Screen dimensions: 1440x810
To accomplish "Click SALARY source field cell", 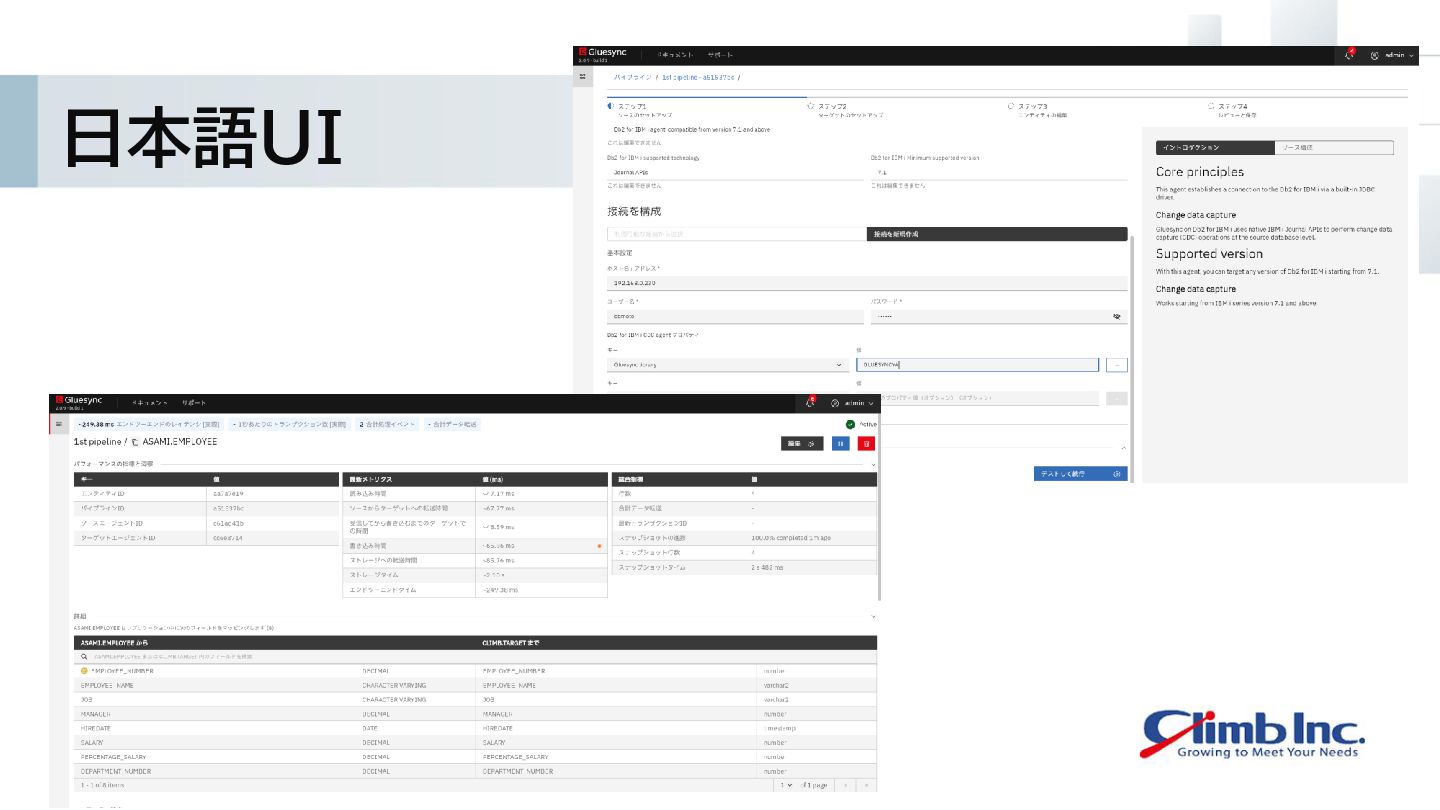I will 92,742.
